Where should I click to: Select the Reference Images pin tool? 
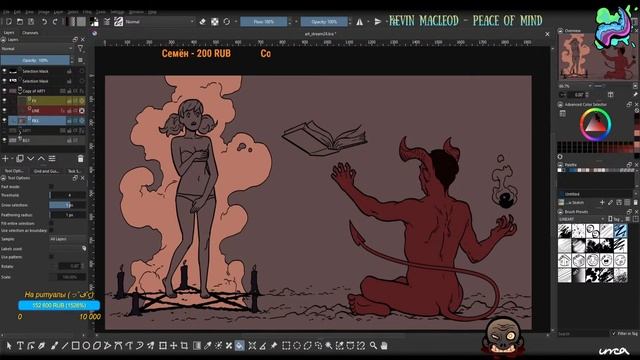(x=274, y=346)
